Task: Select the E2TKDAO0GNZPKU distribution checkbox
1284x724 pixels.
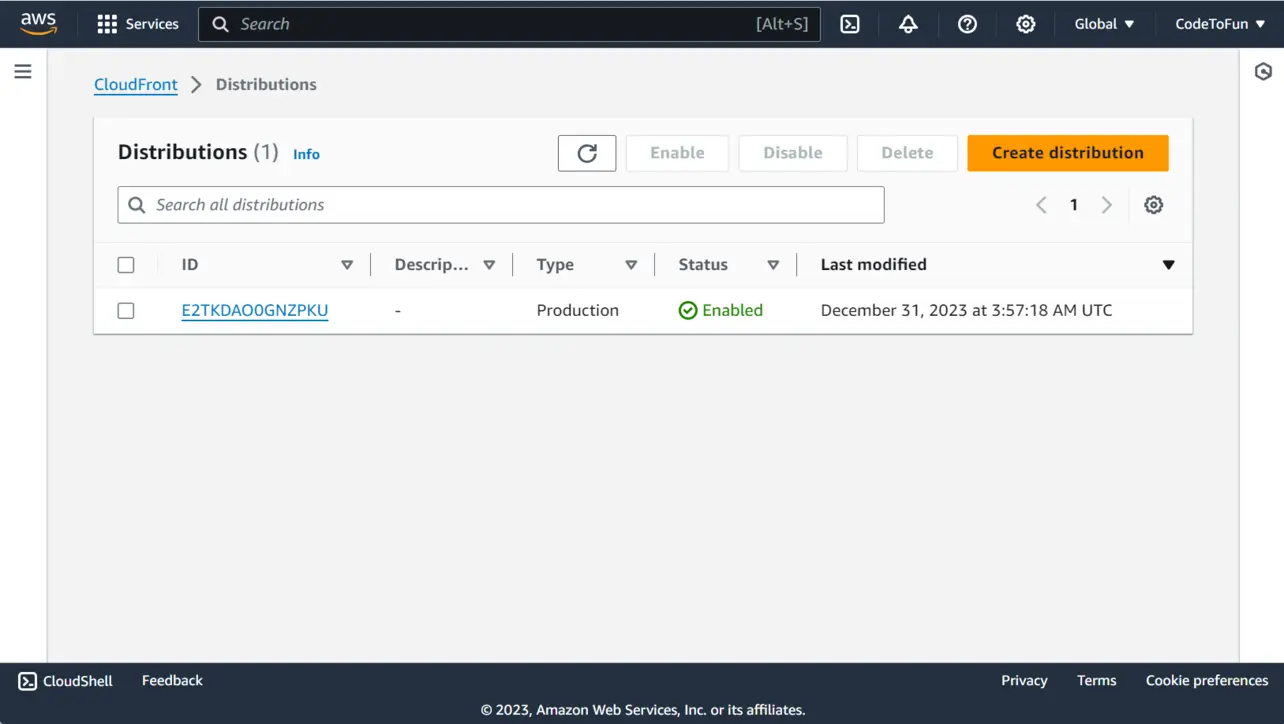Action: point(126,311)
